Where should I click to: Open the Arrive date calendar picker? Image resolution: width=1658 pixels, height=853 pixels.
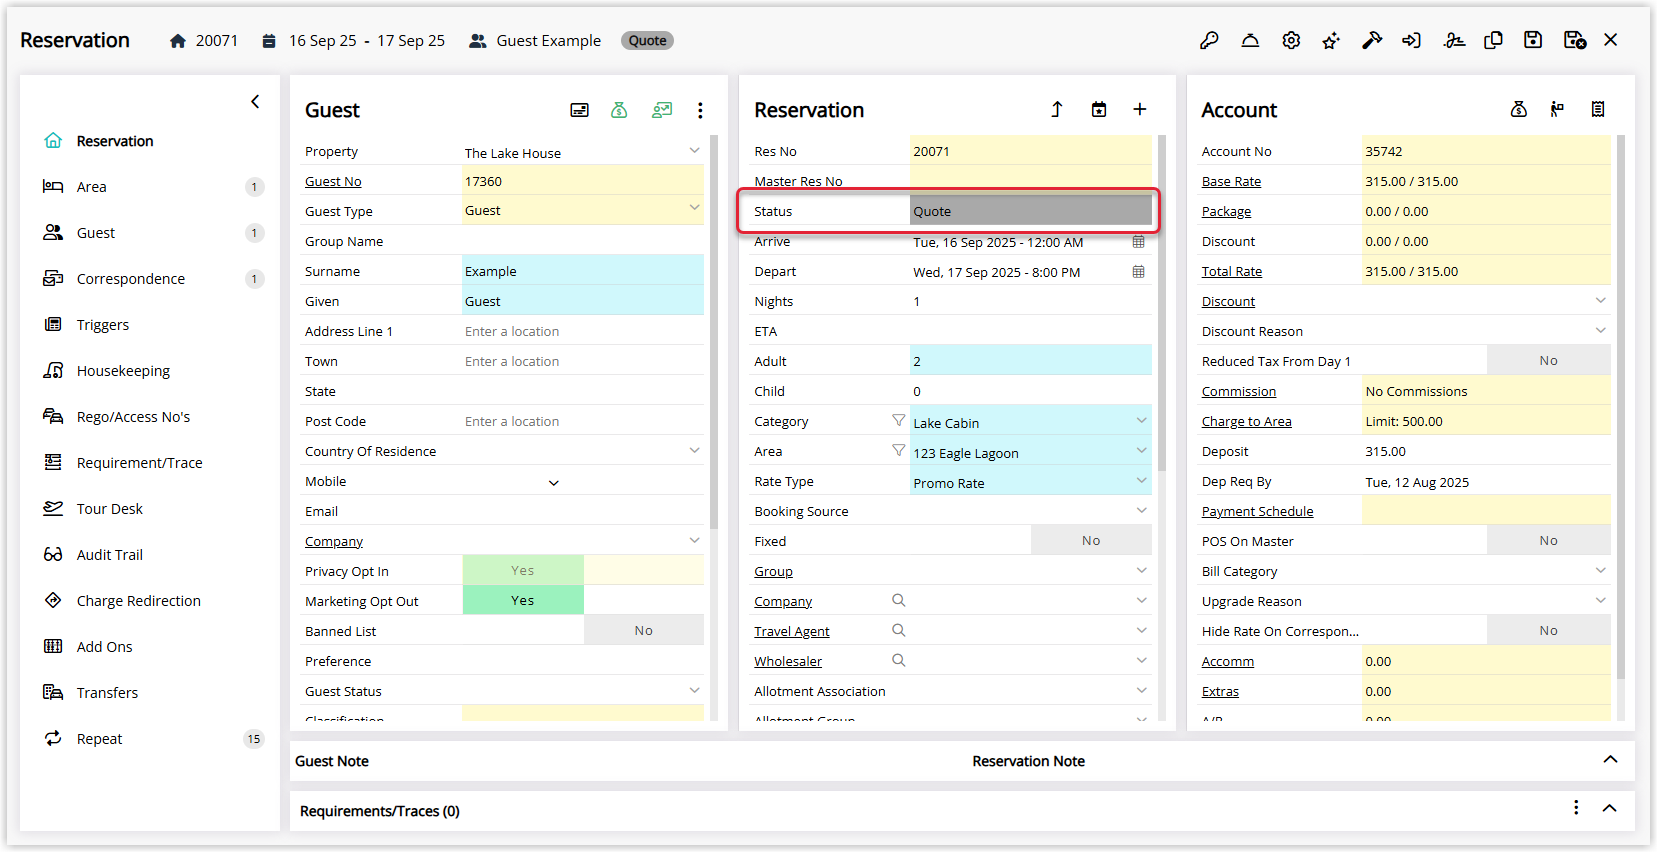(x=1138, y=242)
